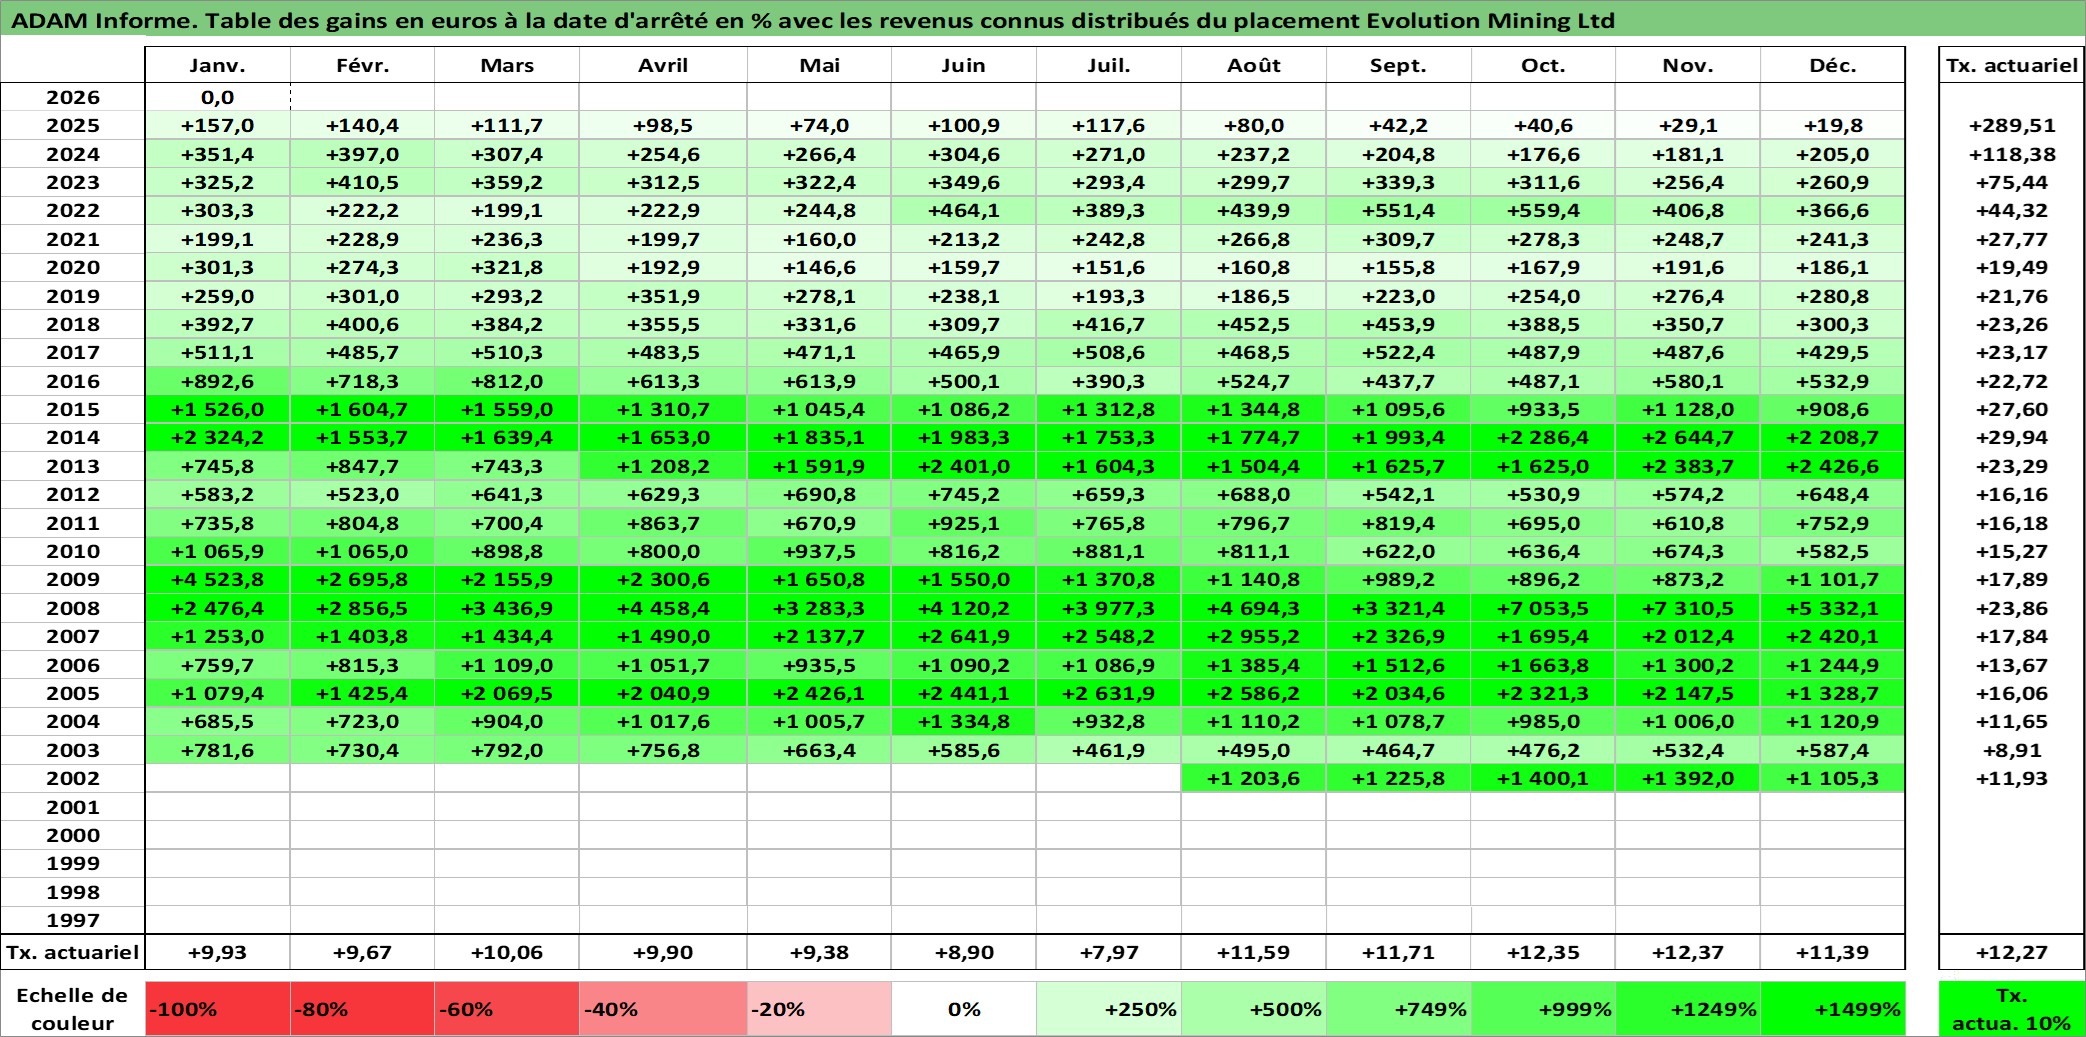Click the +1 604,7 cell in 2015 row
This screenshot has height=1037, width=2086.
coord(362,409)
